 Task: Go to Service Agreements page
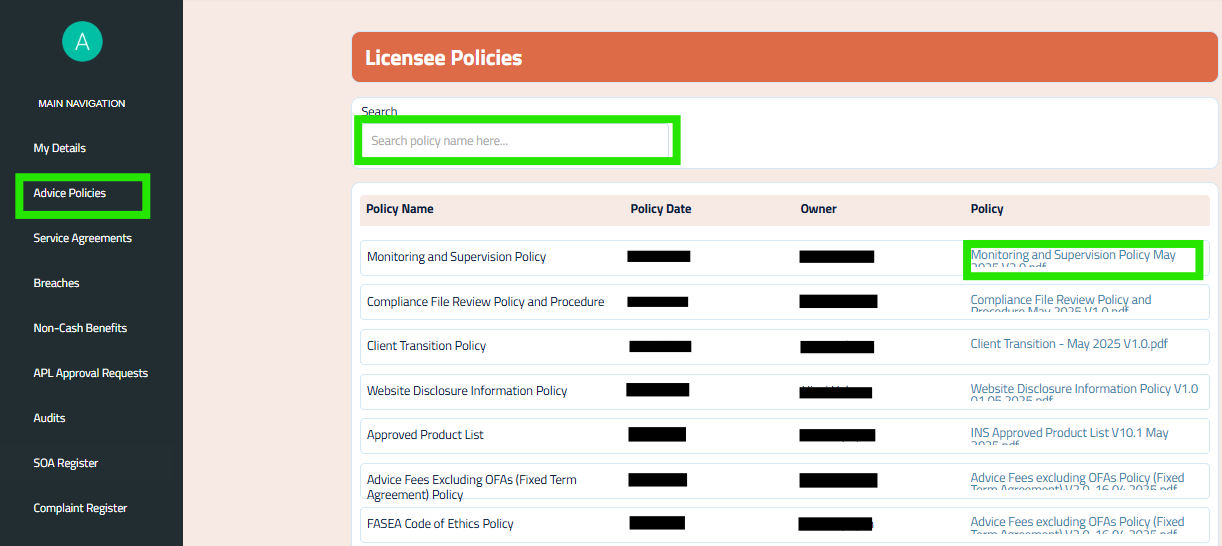[x=83, y=238]
